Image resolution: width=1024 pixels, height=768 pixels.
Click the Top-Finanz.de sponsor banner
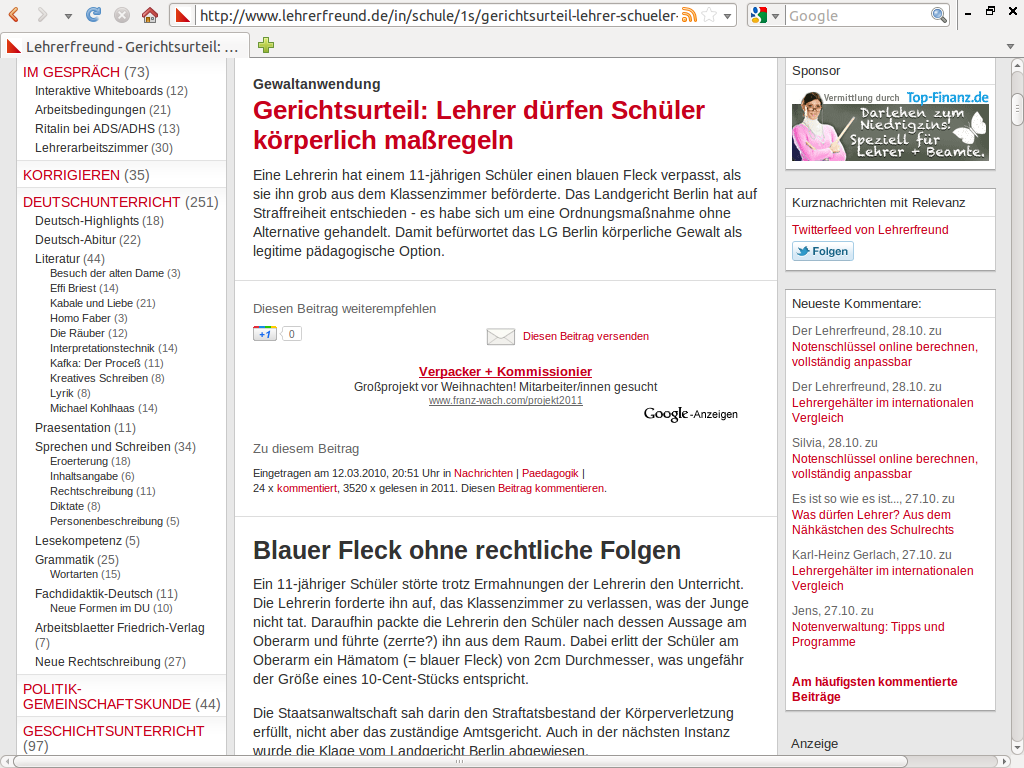[x=890, y=126]
